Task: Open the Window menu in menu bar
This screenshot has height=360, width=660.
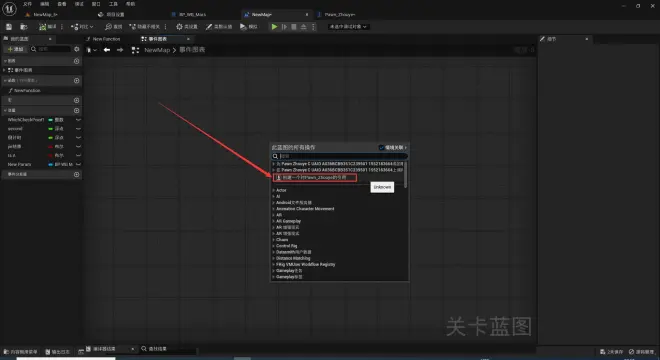Action: 96,4
